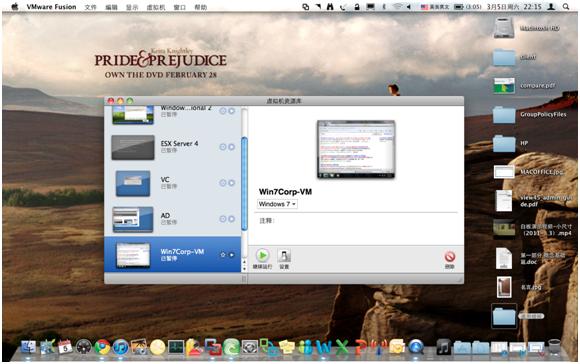This screenshot has height=364, width=580.
Task: Click the Wi-Fi status icon in menu bar
Action: point(398,7)
